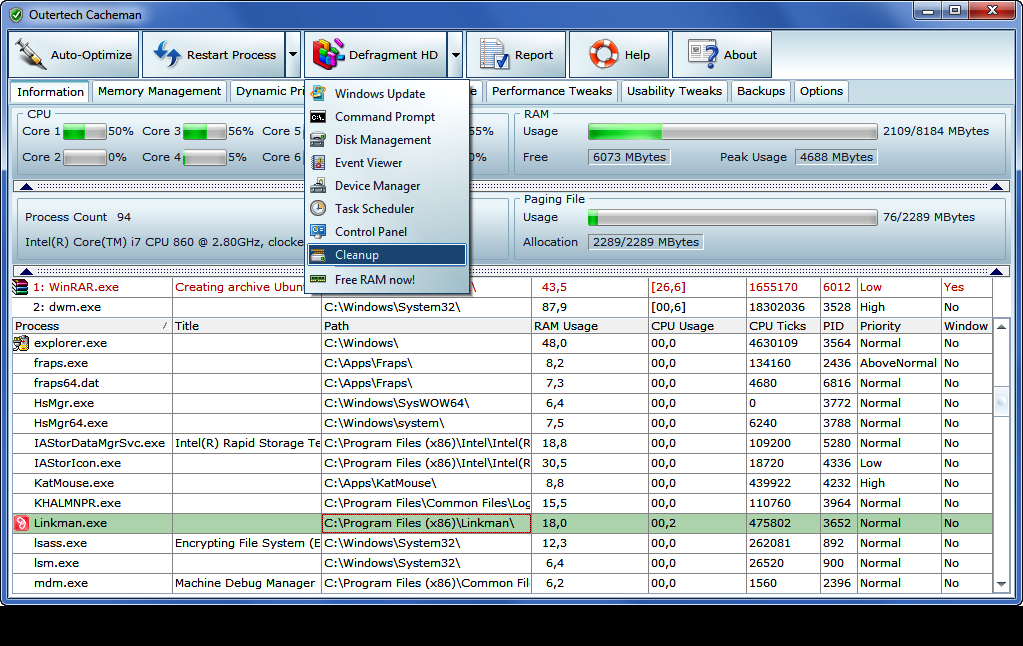Screen dimensions: 1023x646
Task: Open Windows Update from the dropdown menu
Action: pos(379,94)
